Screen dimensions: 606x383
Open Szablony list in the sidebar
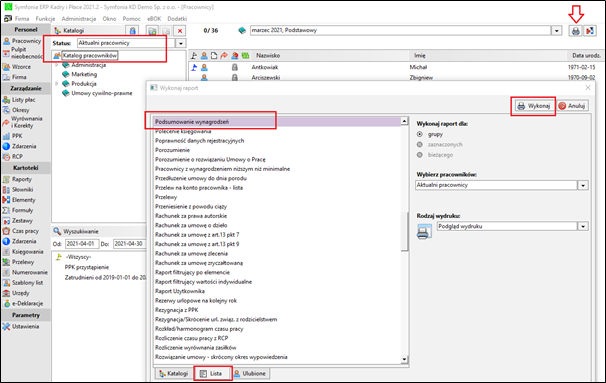point(23,283)
